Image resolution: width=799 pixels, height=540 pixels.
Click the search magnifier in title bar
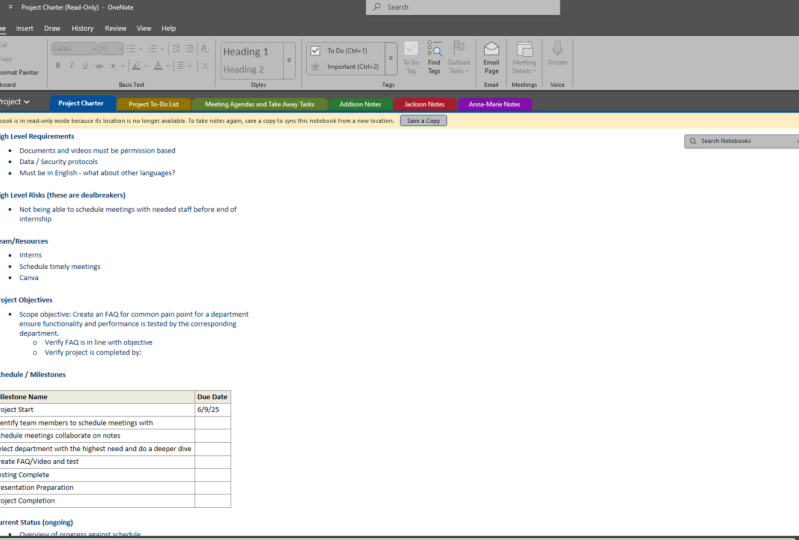pyautogui.click(x=377, y=7)
